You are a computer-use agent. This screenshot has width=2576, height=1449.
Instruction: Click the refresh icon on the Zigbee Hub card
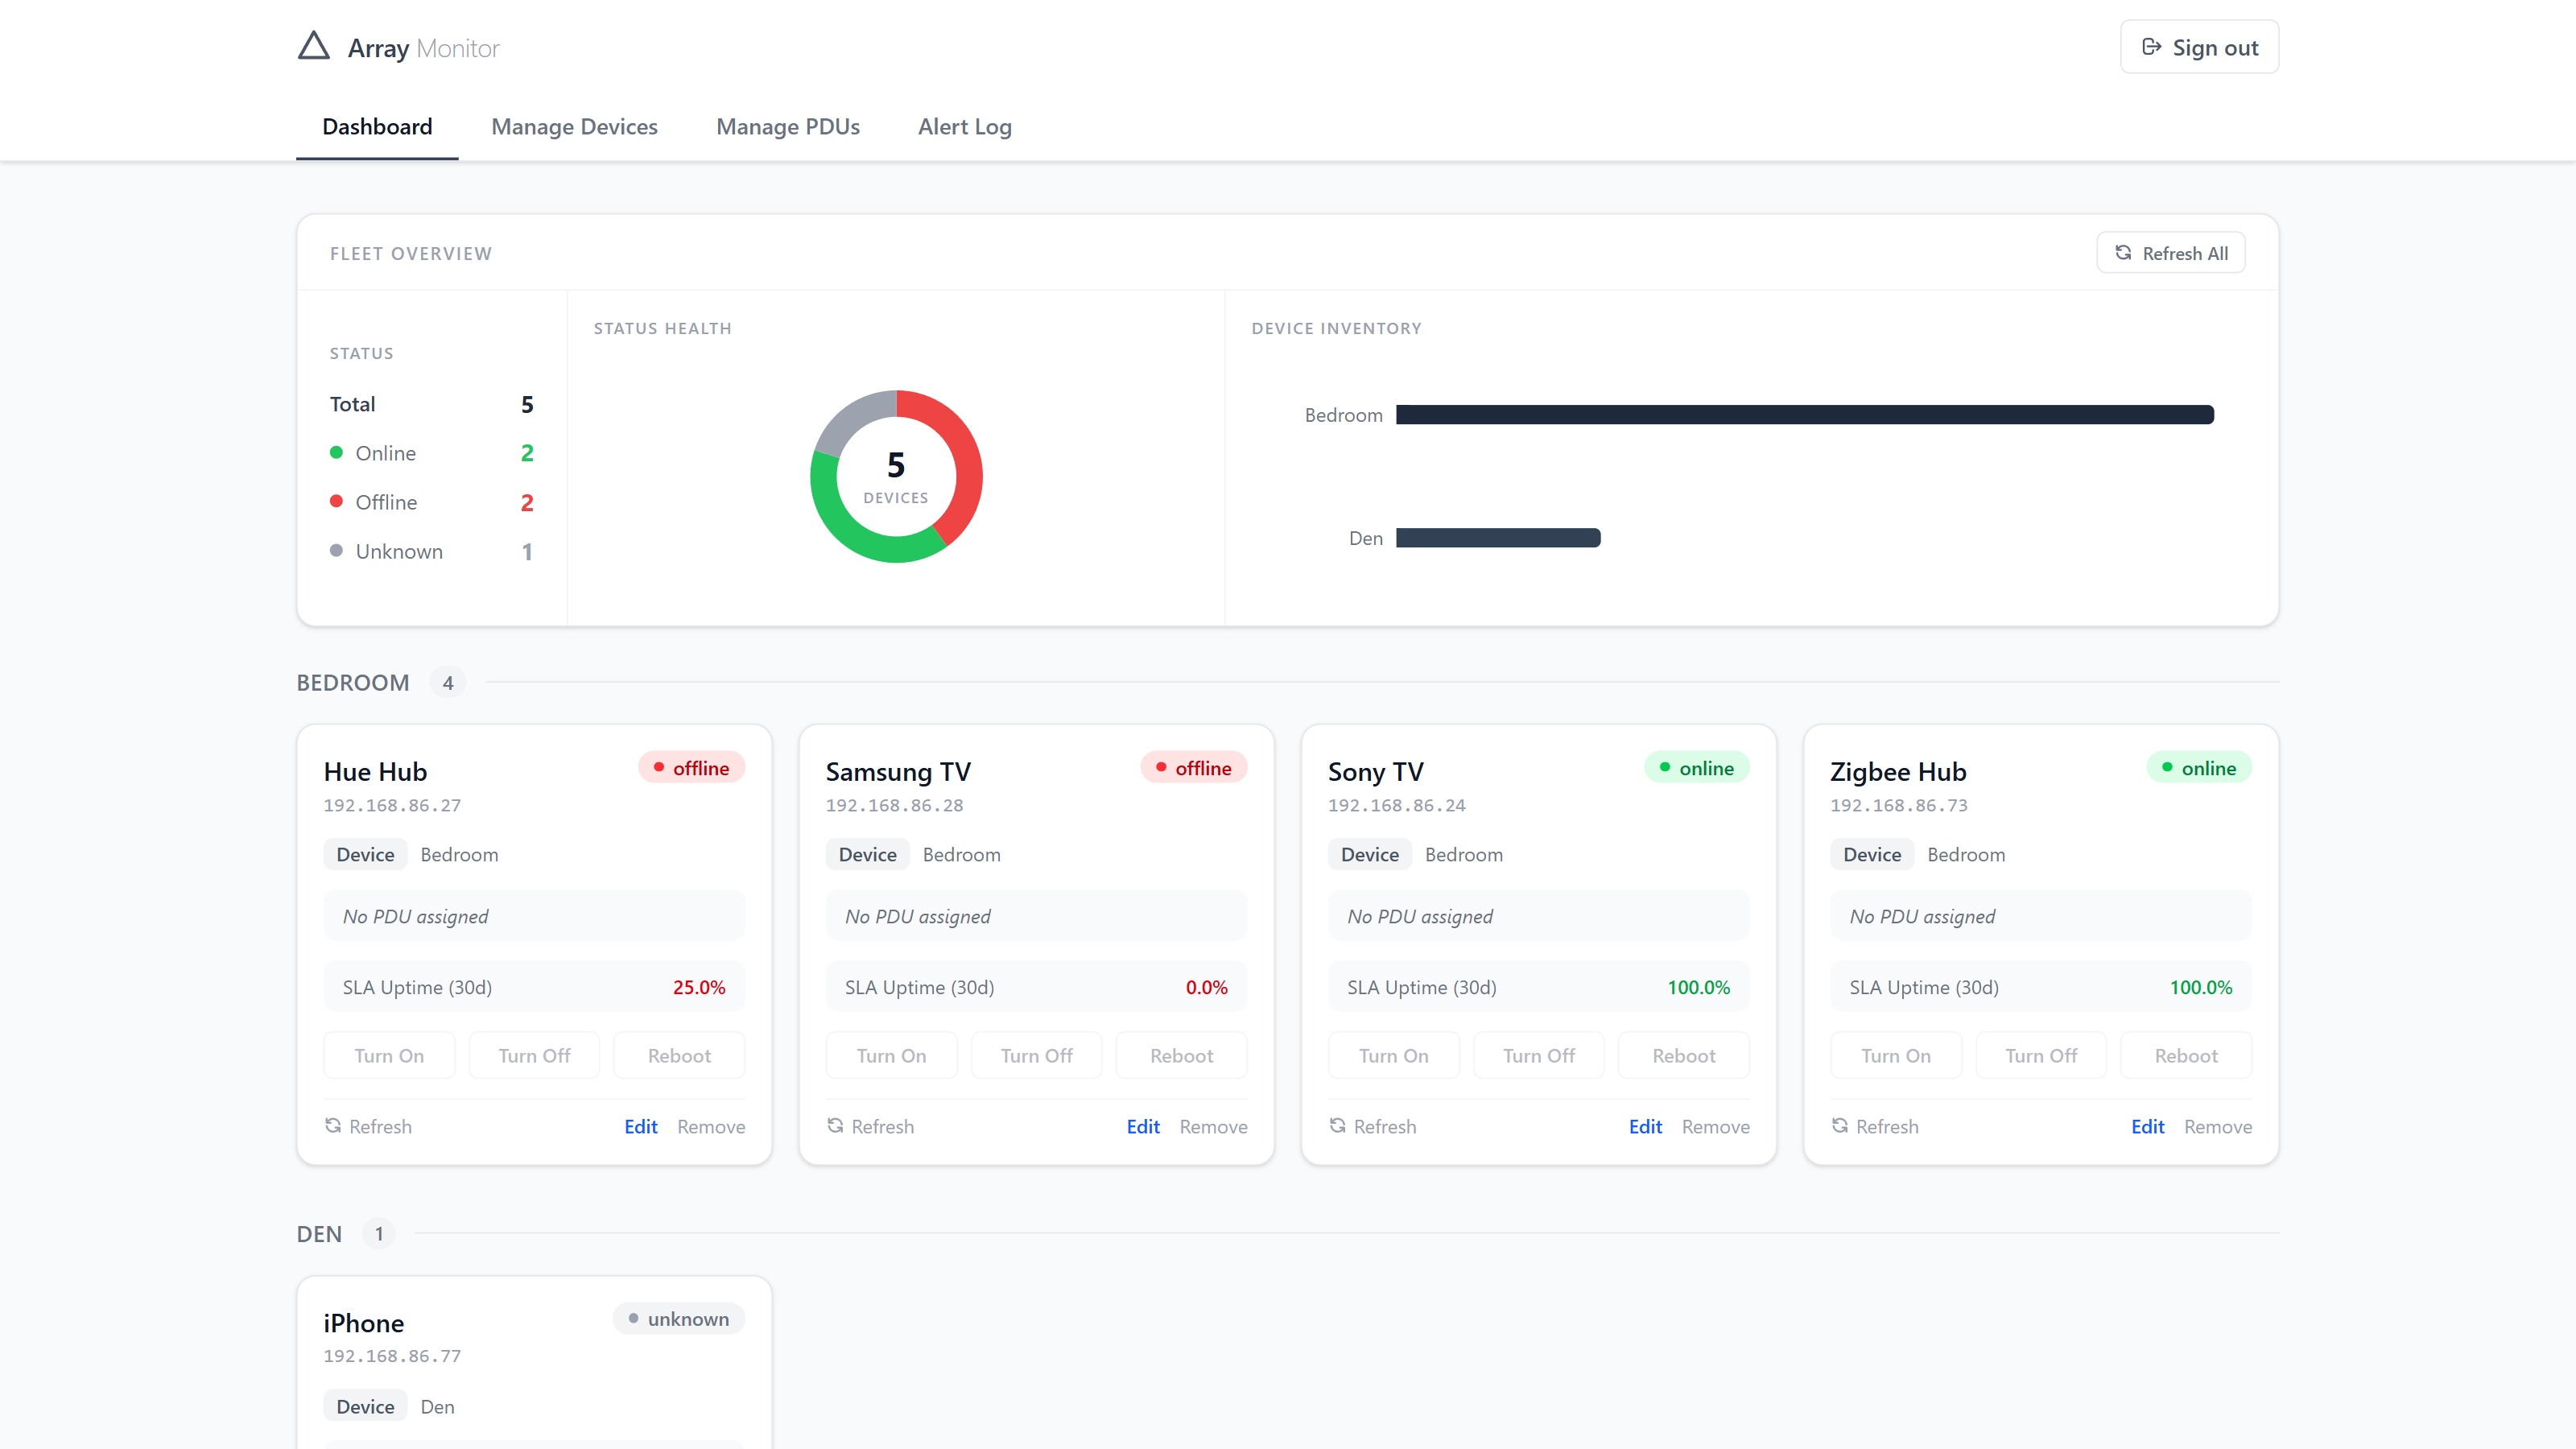click(1841, 1126)
